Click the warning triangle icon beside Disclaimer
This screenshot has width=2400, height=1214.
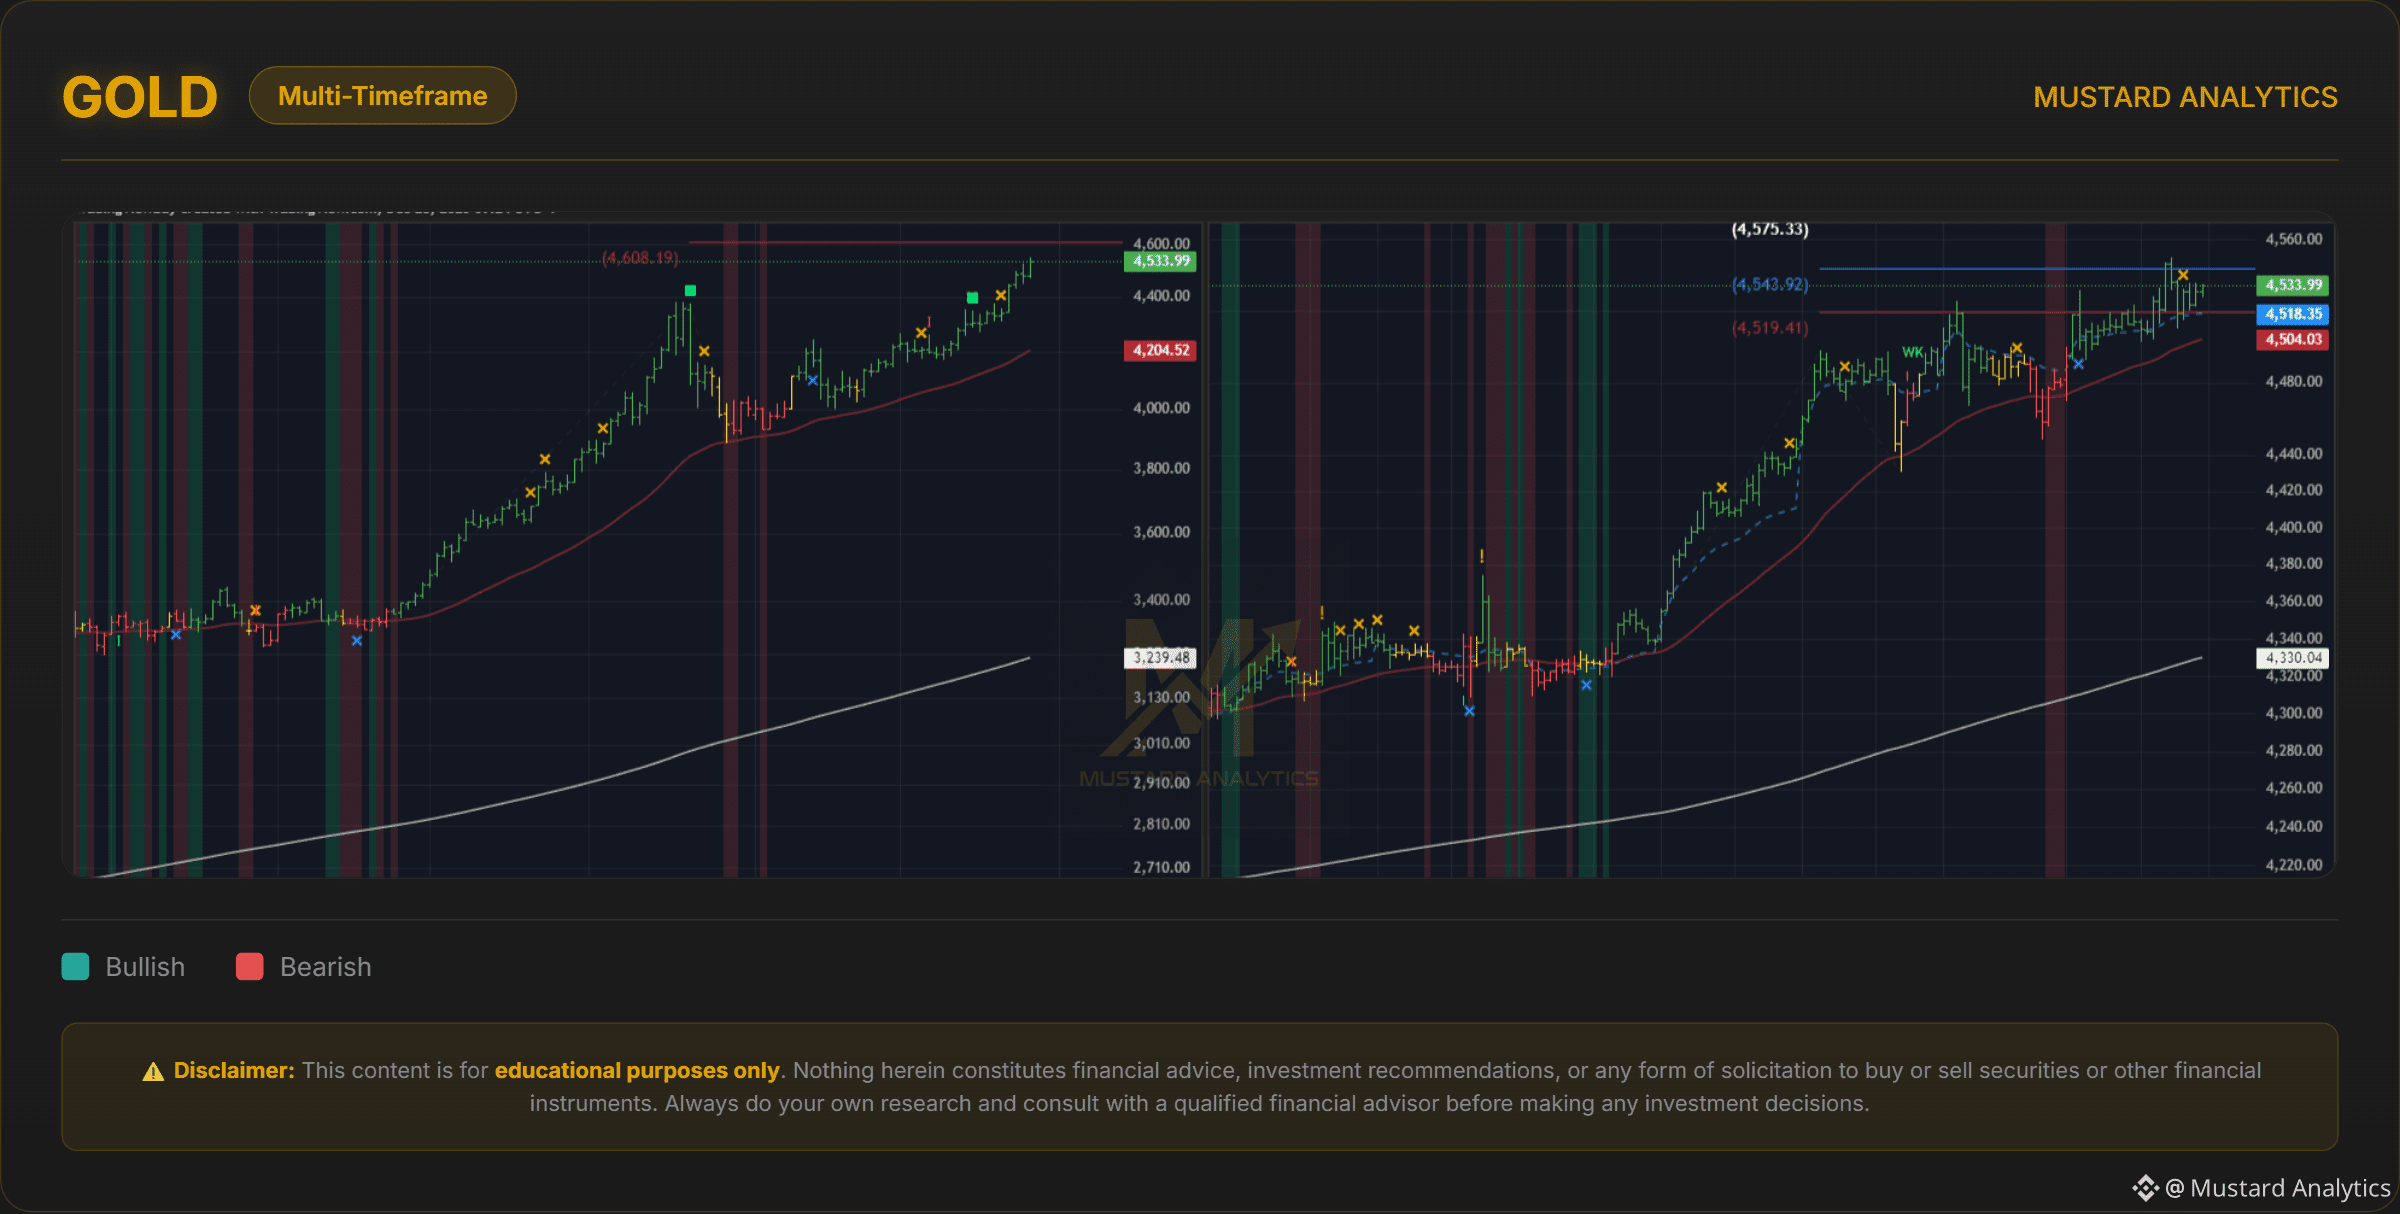click(153, 1072)
